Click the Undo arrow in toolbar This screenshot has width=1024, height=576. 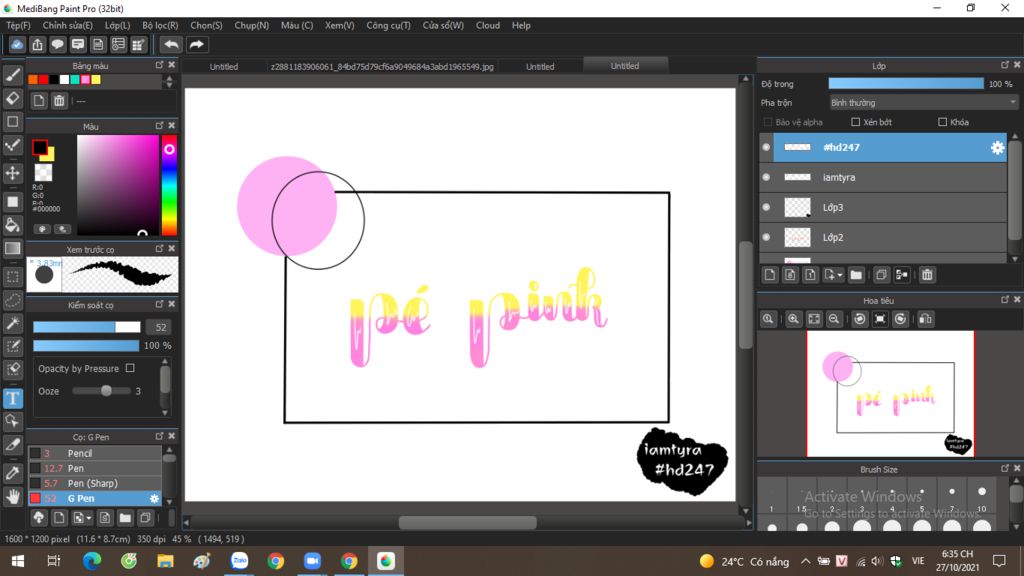tap(171, 44)
